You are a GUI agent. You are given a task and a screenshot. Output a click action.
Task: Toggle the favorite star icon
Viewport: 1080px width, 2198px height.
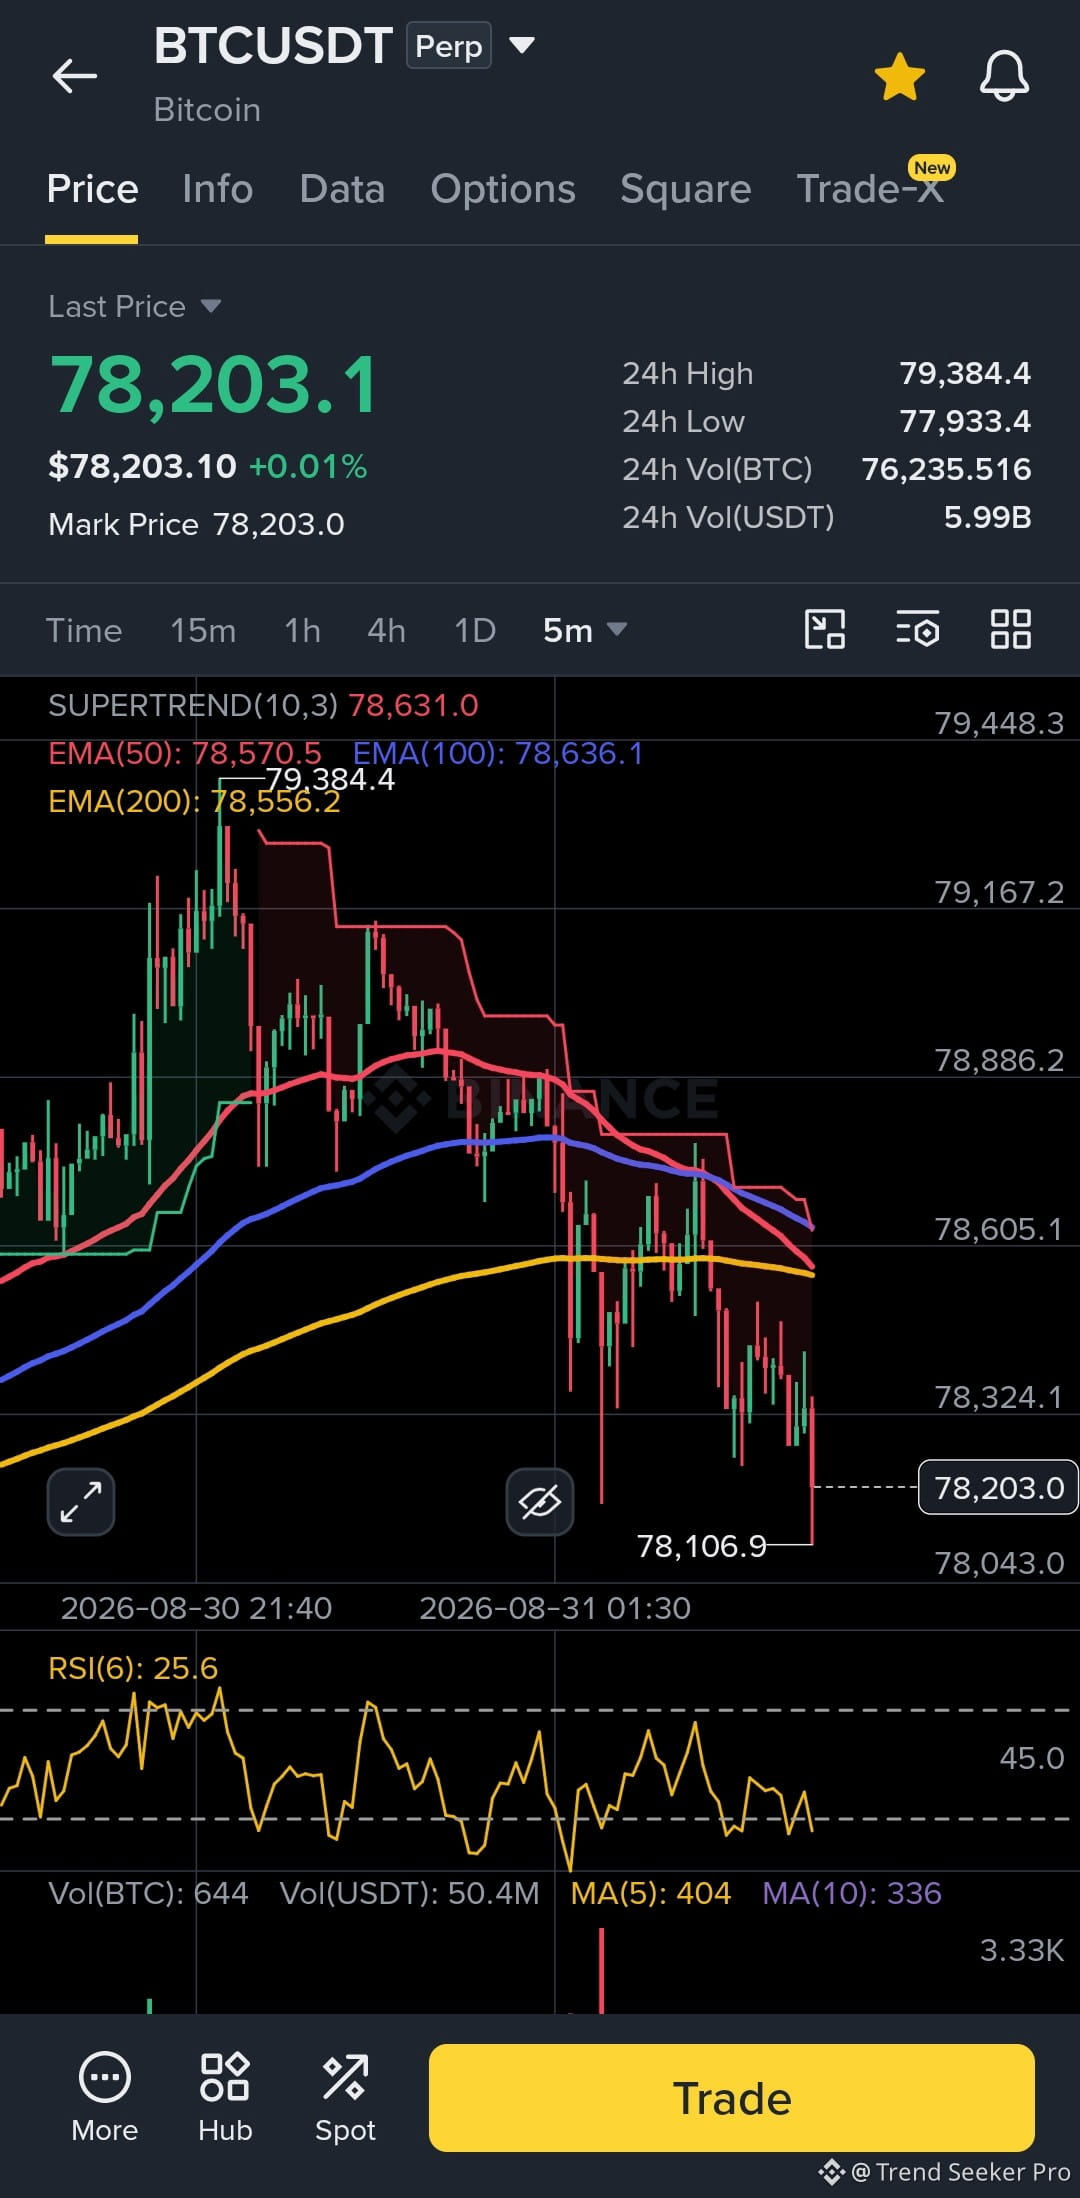[x=900, y=77]
